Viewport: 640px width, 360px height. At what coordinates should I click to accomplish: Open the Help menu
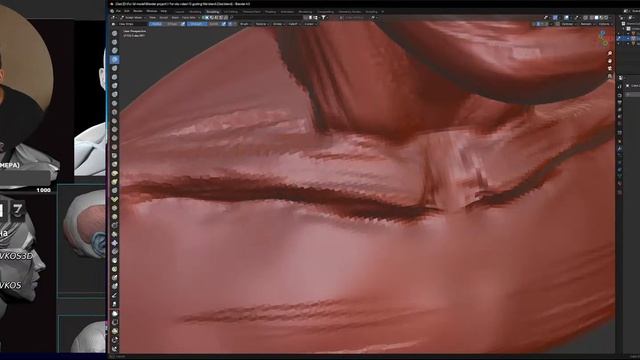[164, 11]
